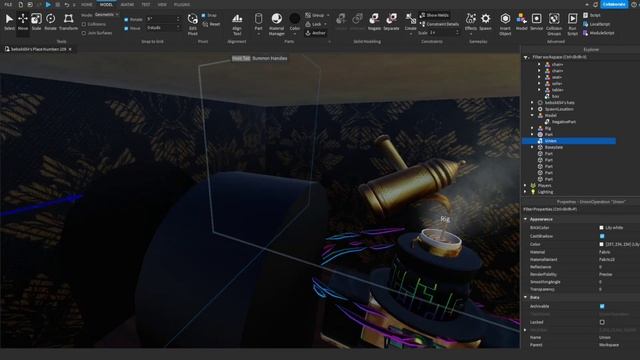Image resolution: width=640 pixels, height=360 pixels.
Task: Click the Filter Properties search field
Action: pyautogui.click(x=580, y=209)
